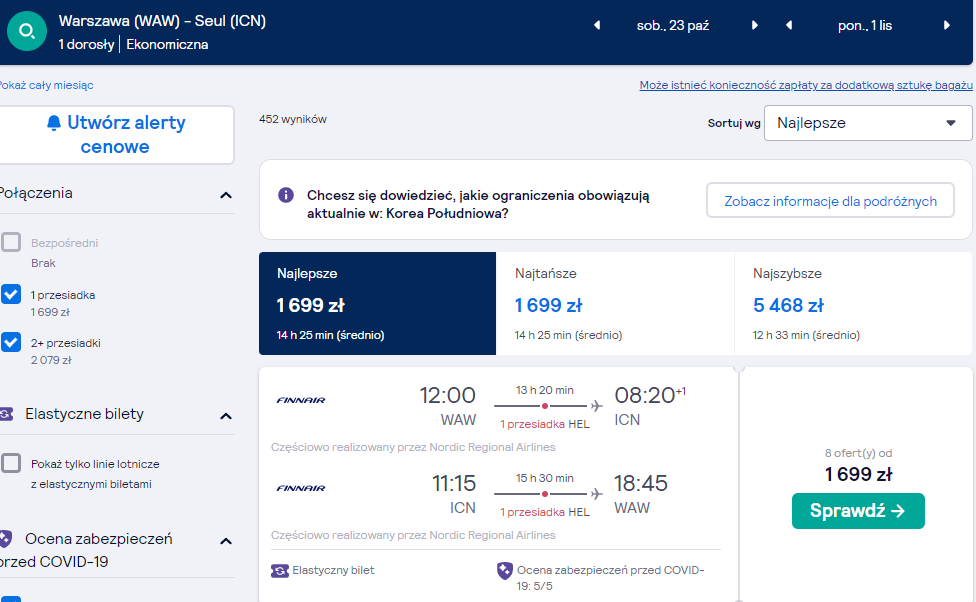Click the purple info icon about restrictions
Screen dimensions: 976x602
click(286, 195)
